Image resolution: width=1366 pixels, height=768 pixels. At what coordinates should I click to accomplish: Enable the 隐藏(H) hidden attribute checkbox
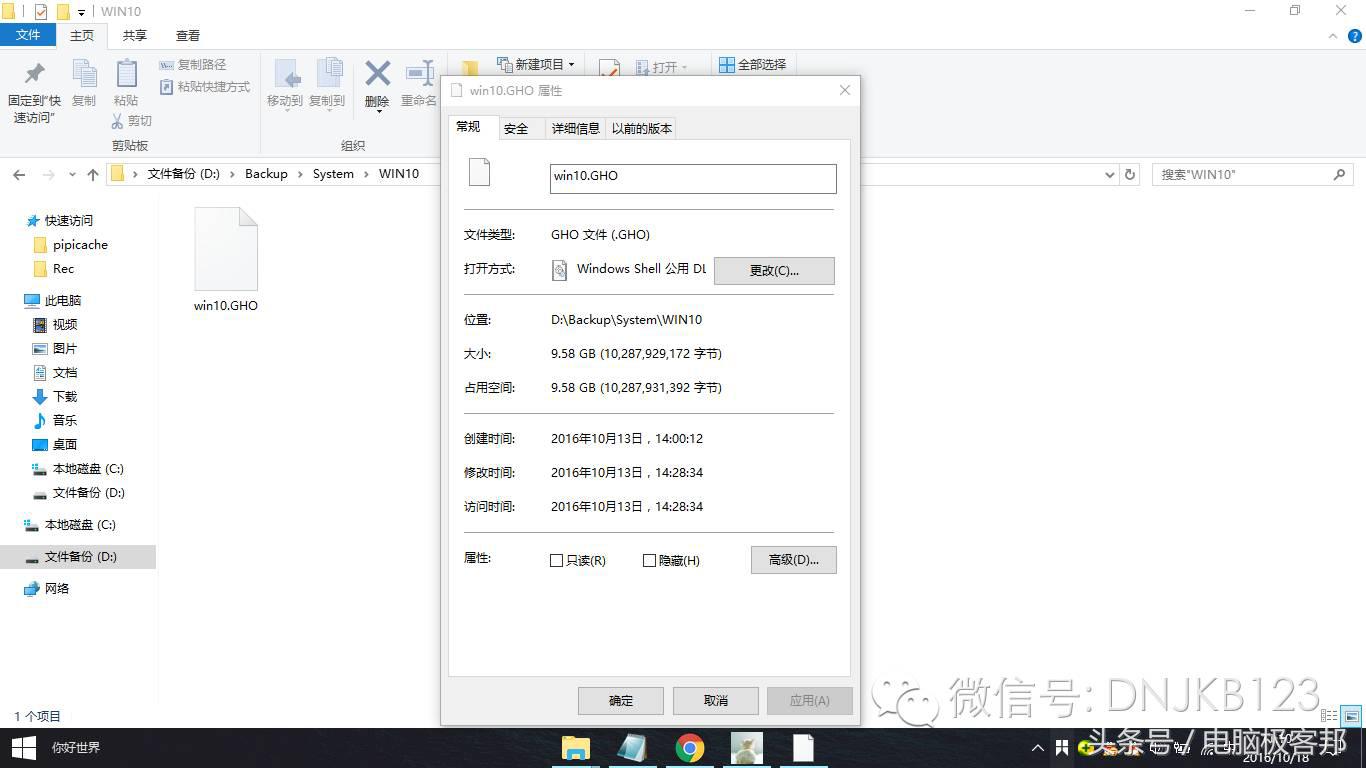(649, 561)
